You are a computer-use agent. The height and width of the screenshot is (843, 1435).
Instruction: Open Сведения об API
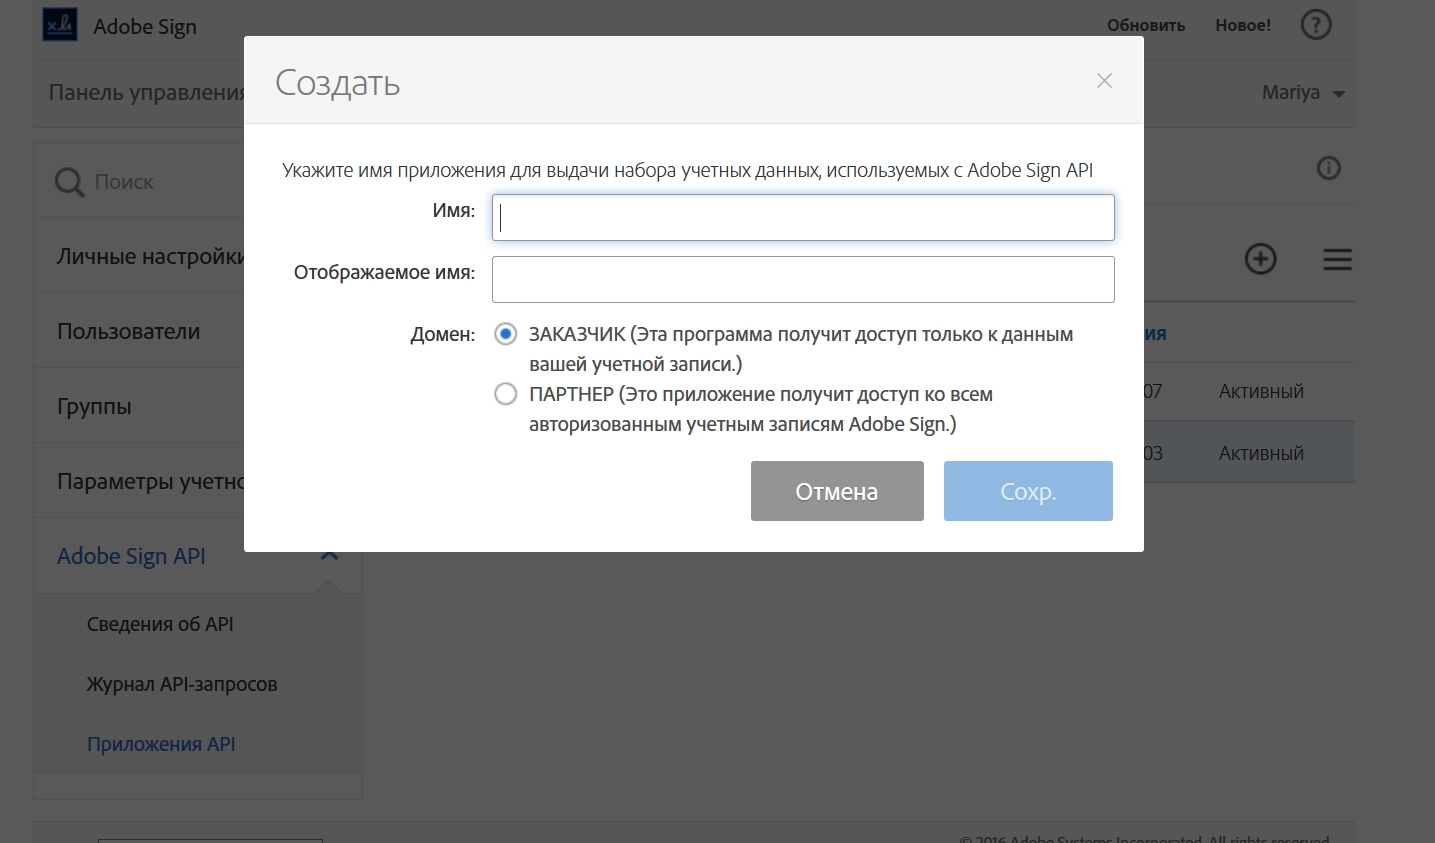(x=160, y=624)
